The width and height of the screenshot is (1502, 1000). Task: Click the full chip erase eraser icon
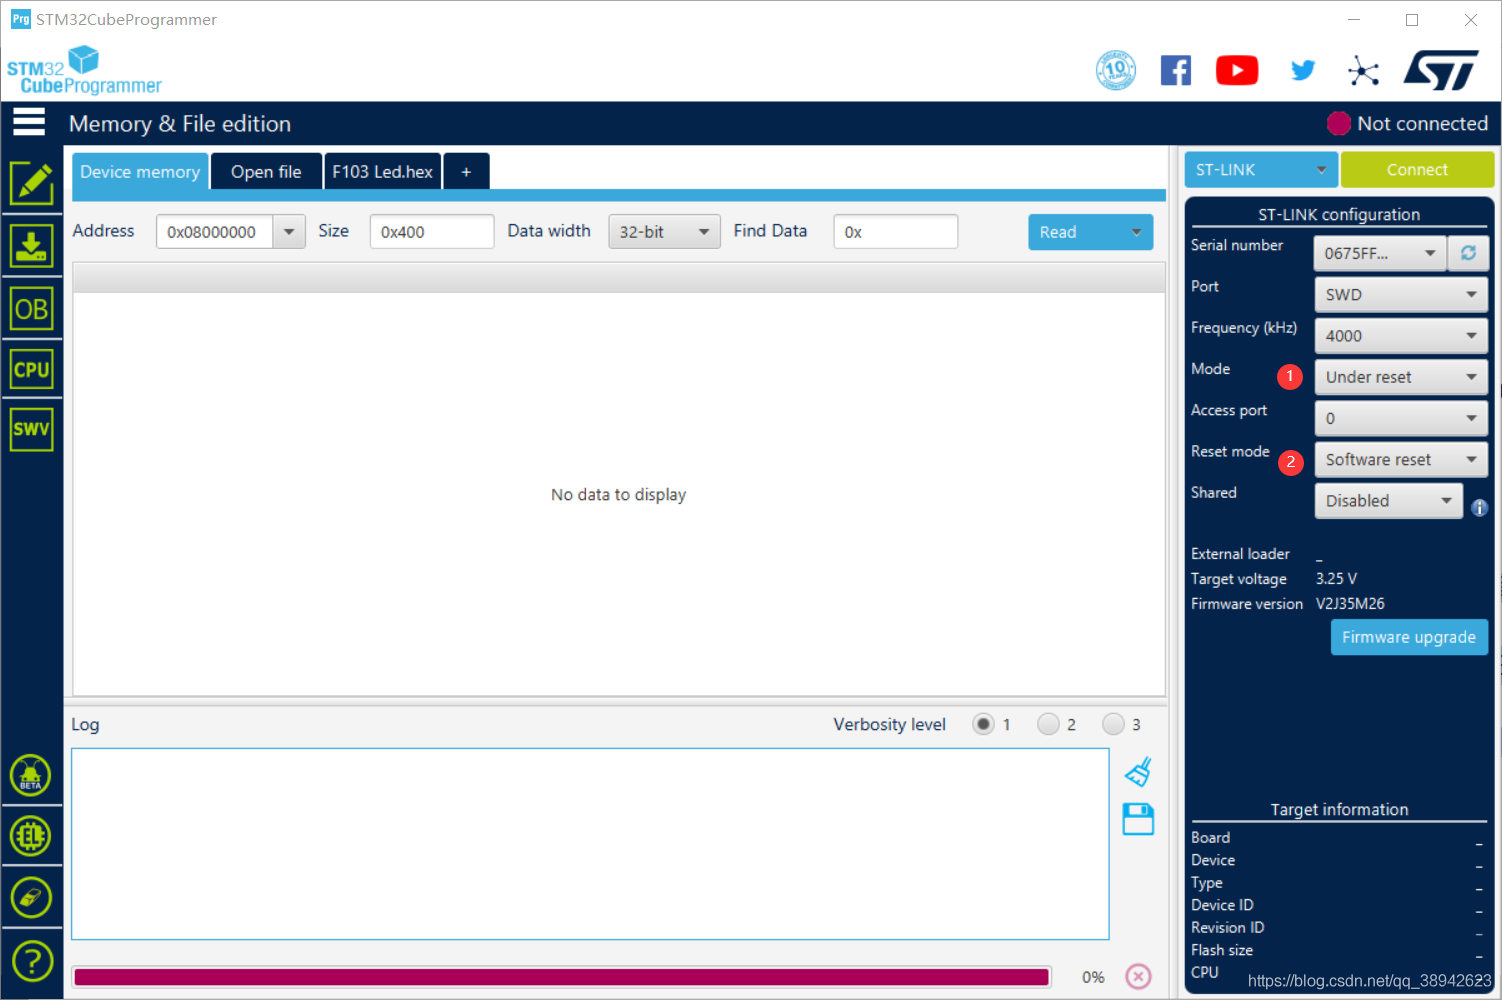pyautogui.click(x=31, y=898)
